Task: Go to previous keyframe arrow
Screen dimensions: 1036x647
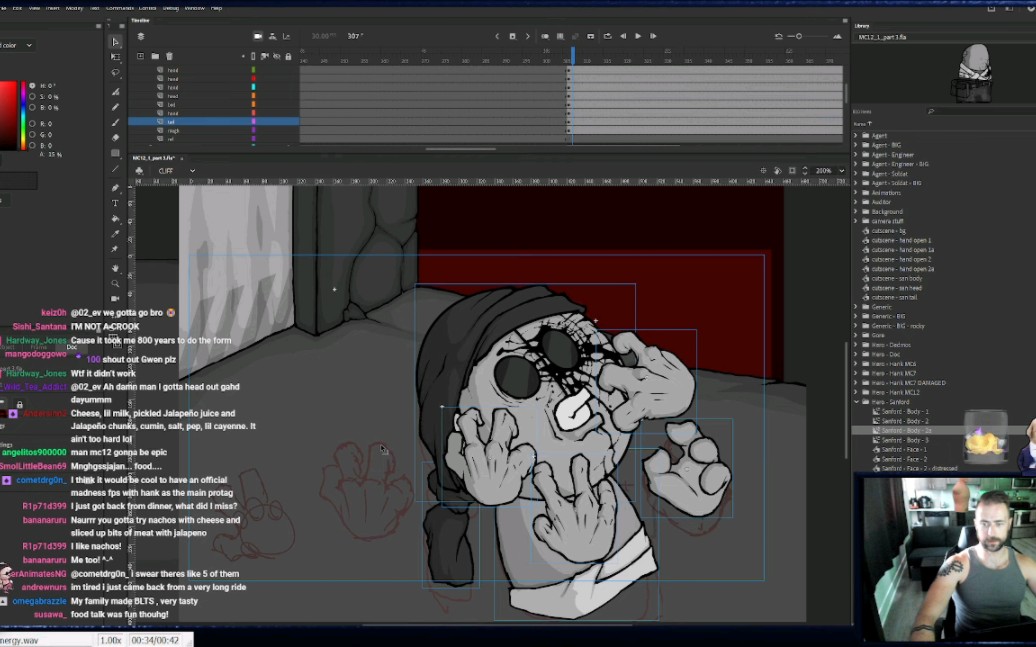Action: pyautogui.click(x=498, y=36)
